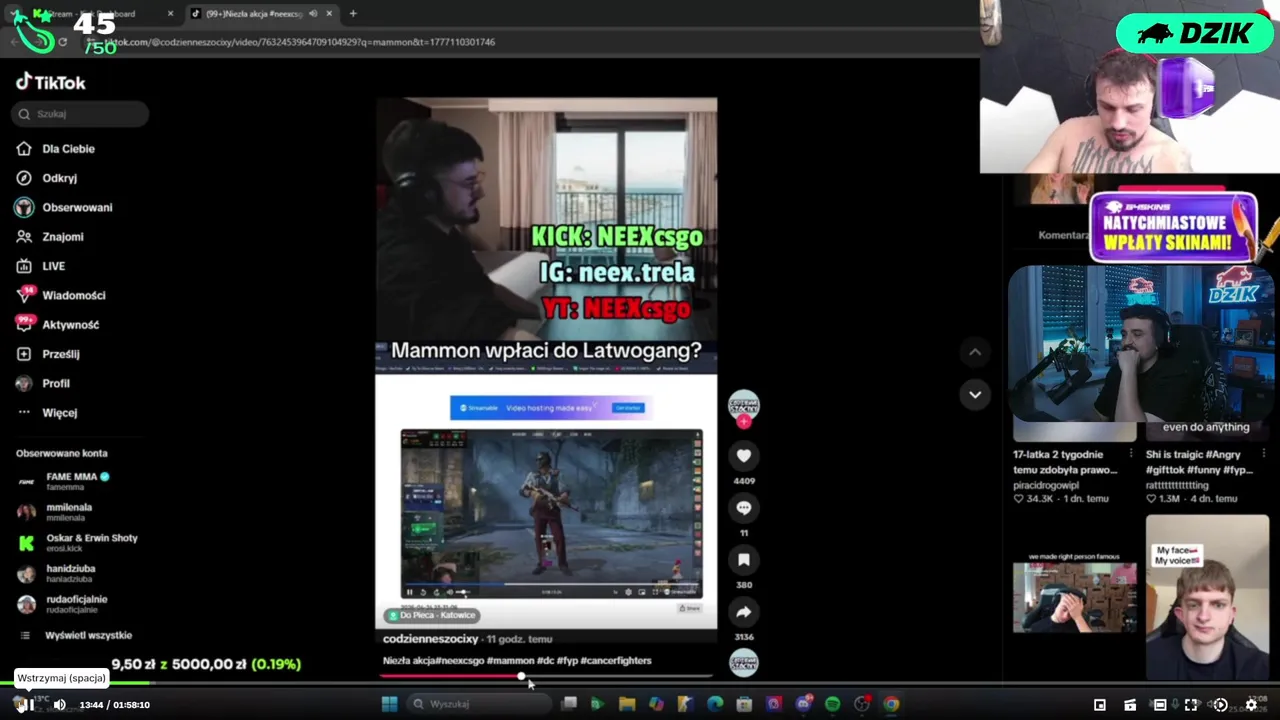Share the TikTok video via arrow icon

[x=743, y=612]
